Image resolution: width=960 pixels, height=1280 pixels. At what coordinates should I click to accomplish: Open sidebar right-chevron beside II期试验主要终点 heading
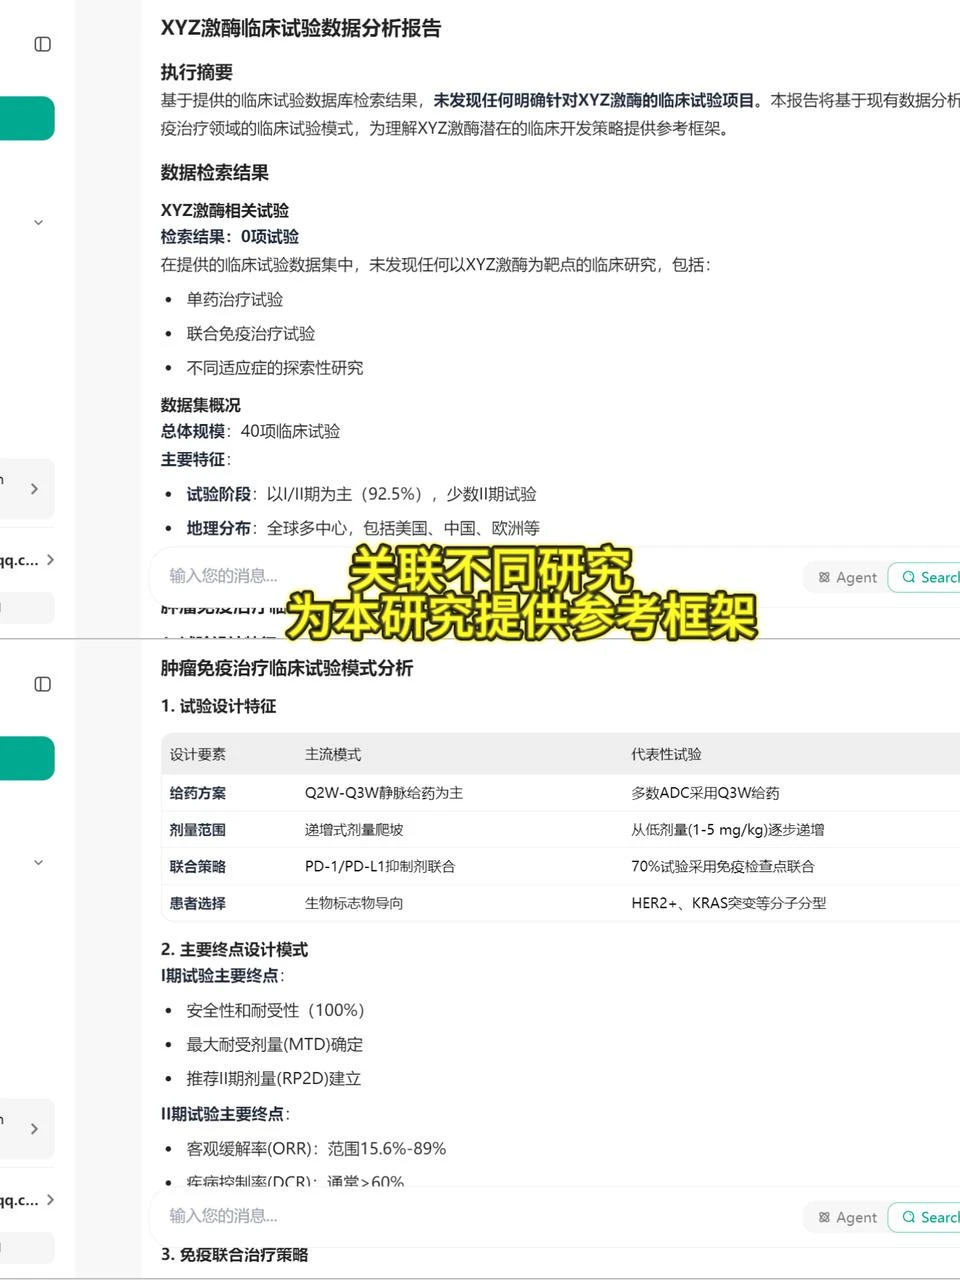tap(34, 1129)
